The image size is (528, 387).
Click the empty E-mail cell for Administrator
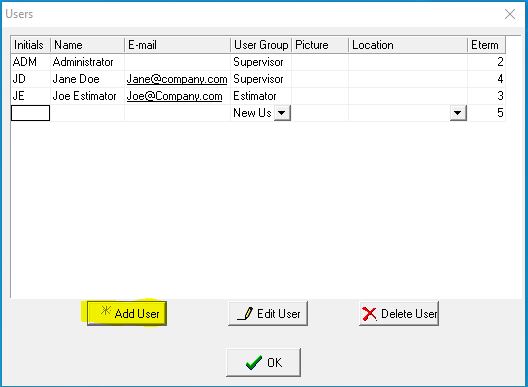(177, 62)
